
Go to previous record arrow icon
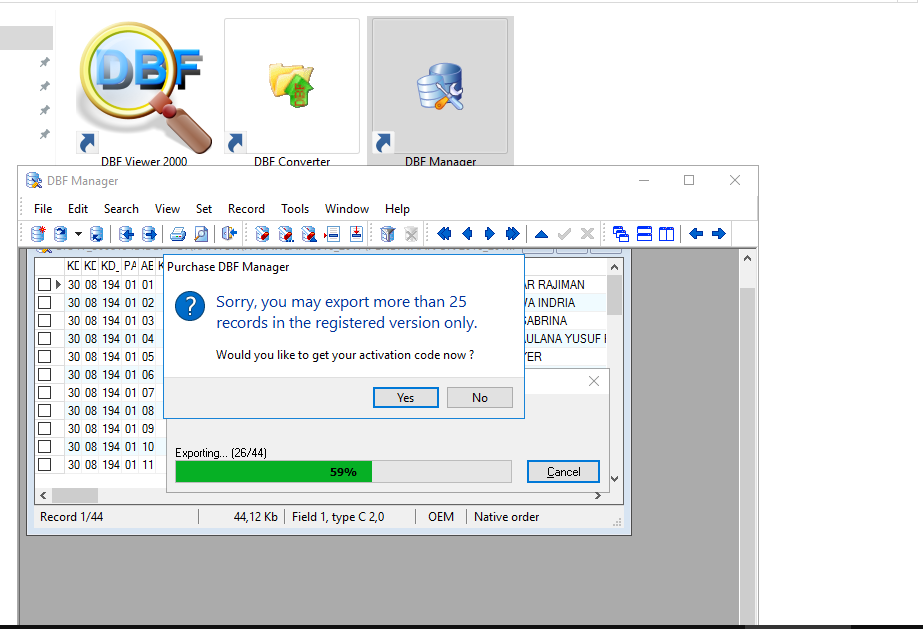tap(467, 234)
